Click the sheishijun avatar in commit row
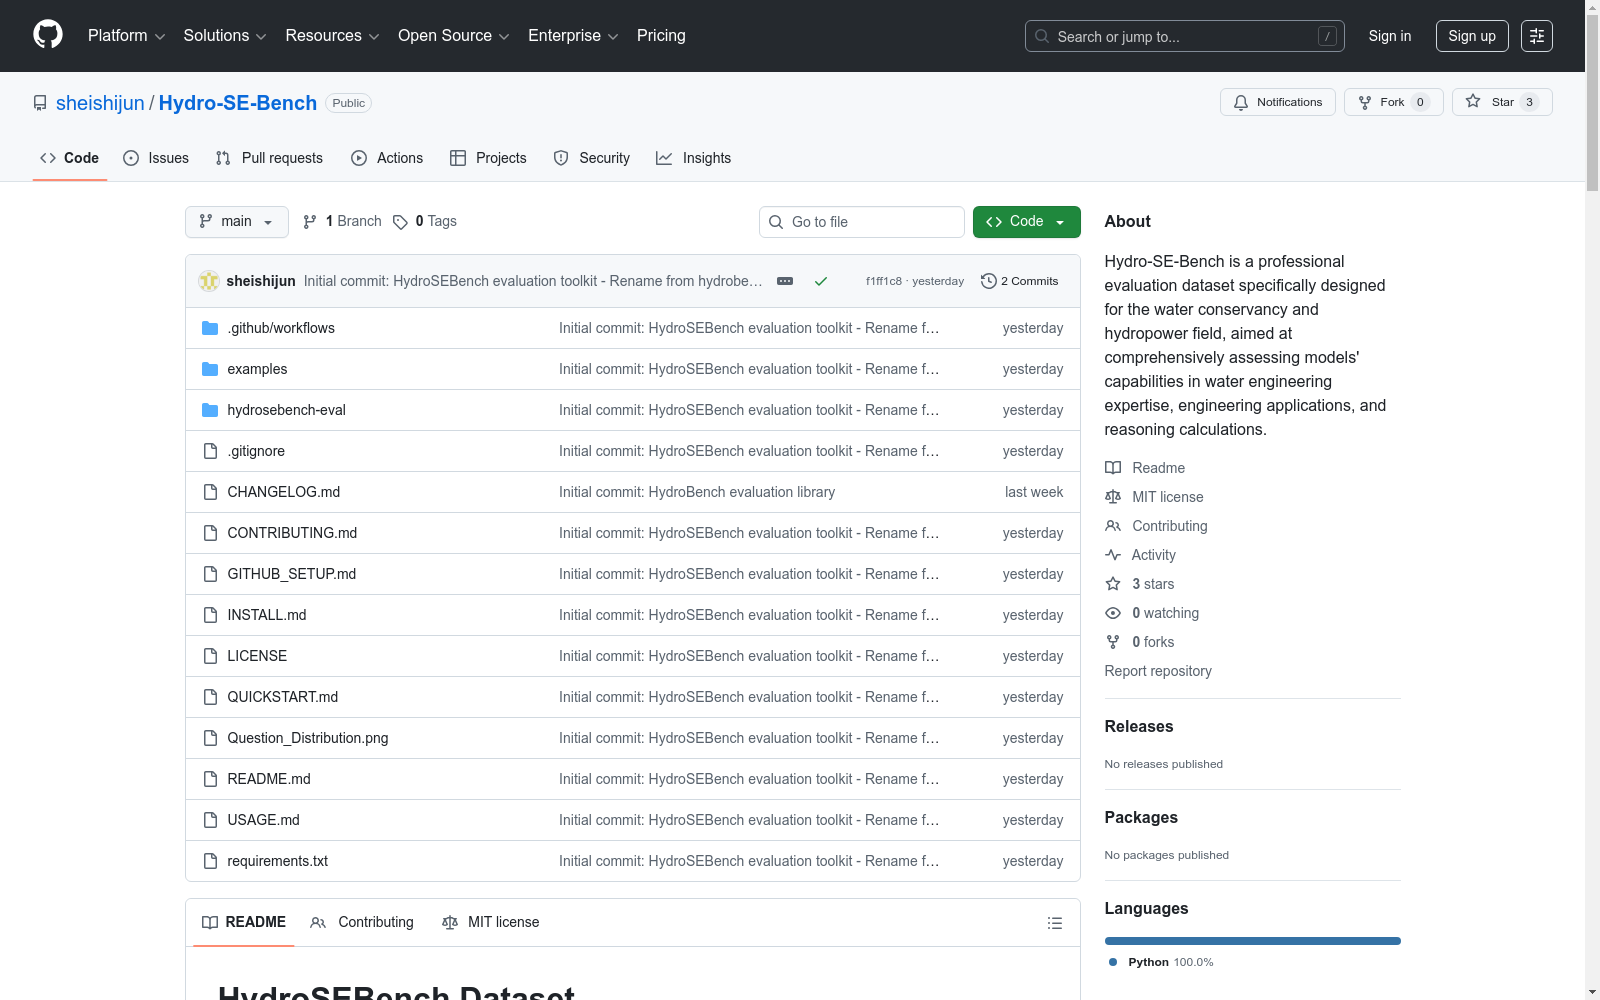Viewport: 1600px width, 1000px height. [x=209, y=281]
